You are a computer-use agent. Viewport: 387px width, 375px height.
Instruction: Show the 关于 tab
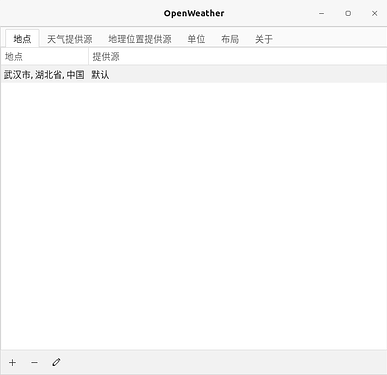click(x=264, y=39)
